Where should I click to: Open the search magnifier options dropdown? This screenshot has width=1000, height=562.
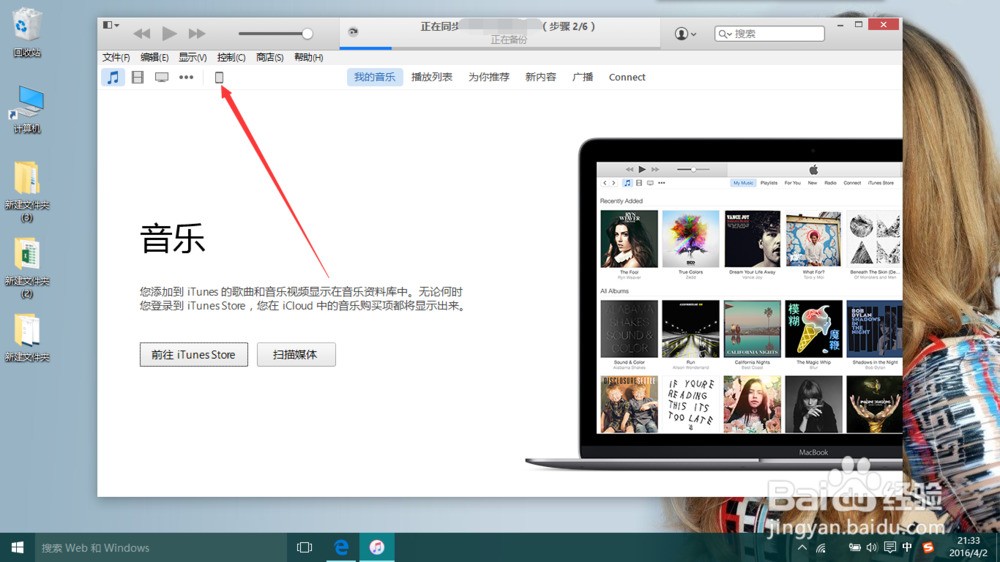coord(724,34)
